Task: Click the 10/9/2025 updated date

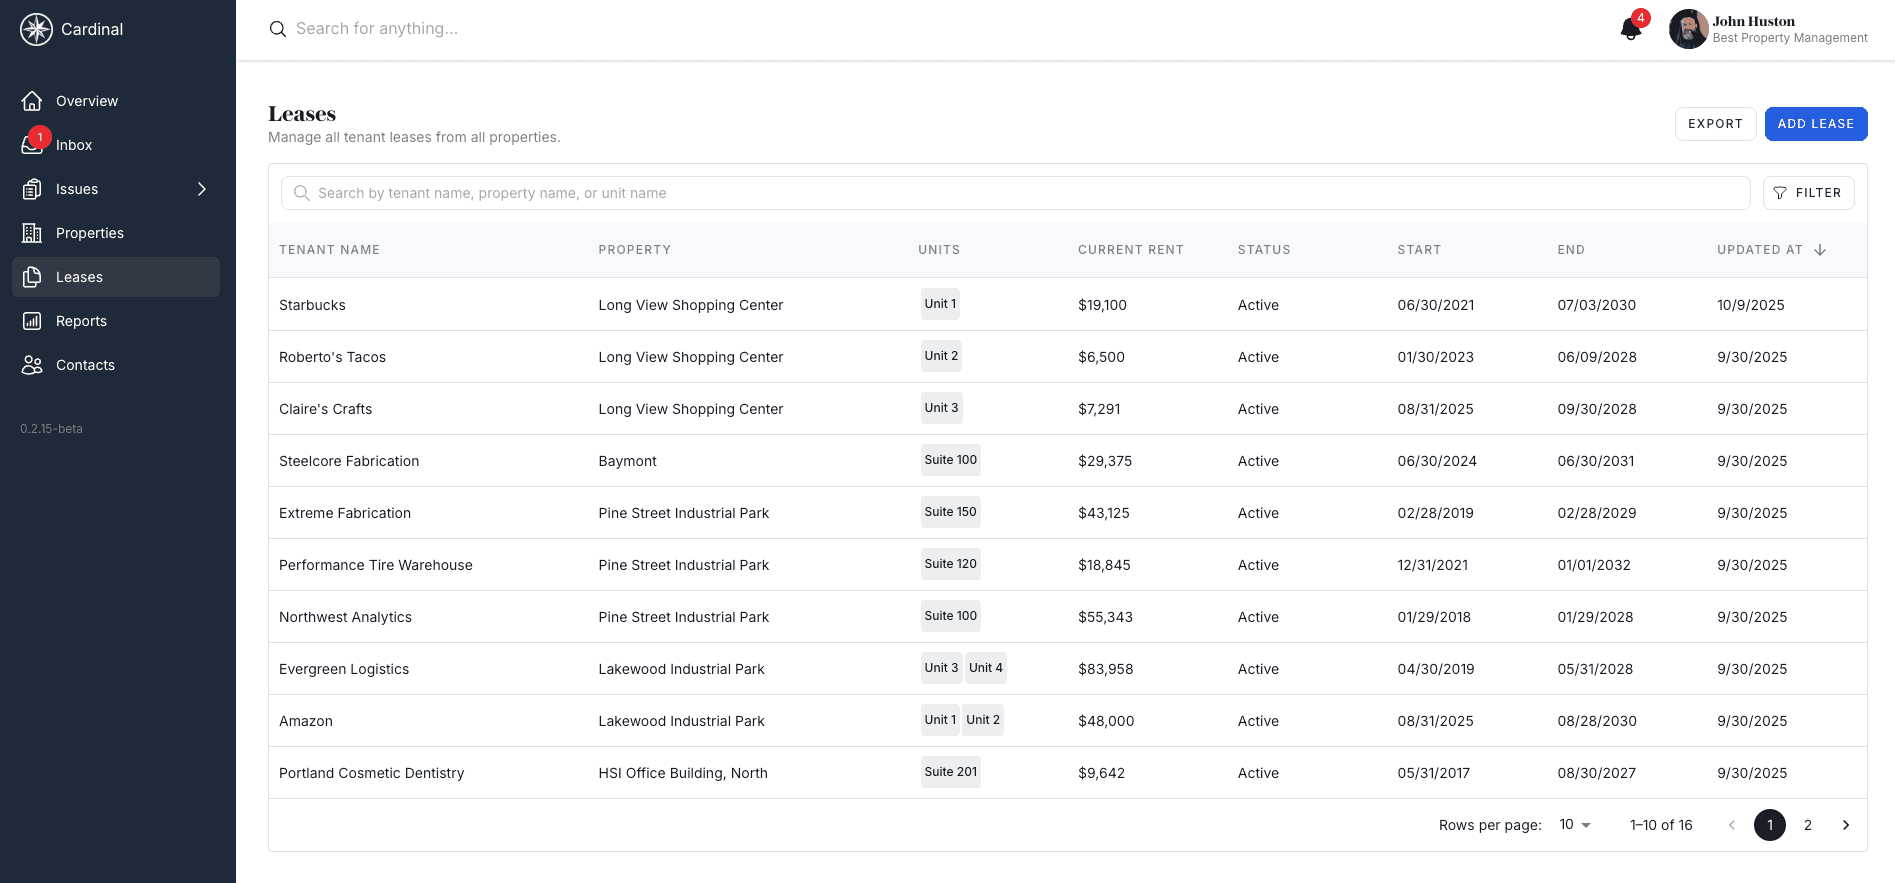Action: pyautogui.click(x=1751, y=305)
